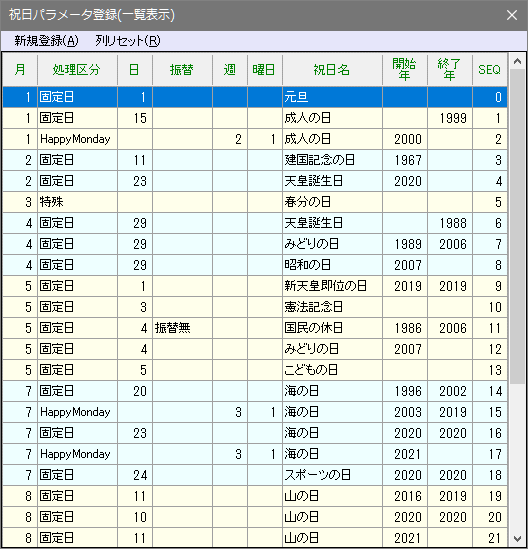Image resolution: width=528 pixels, height=549 pixels.
Task: Click SEQ value 10 cell
Action: point(489,307)
